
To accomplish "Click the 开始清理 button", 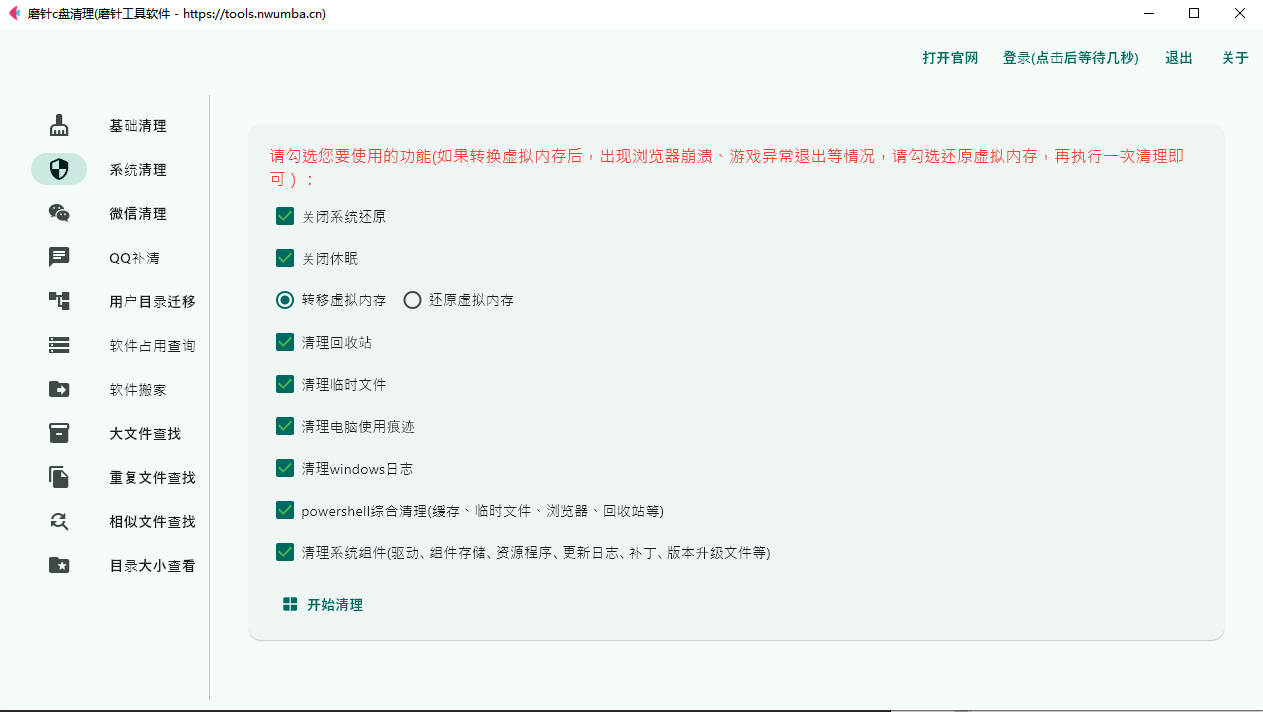I will [x=324, y=604].
